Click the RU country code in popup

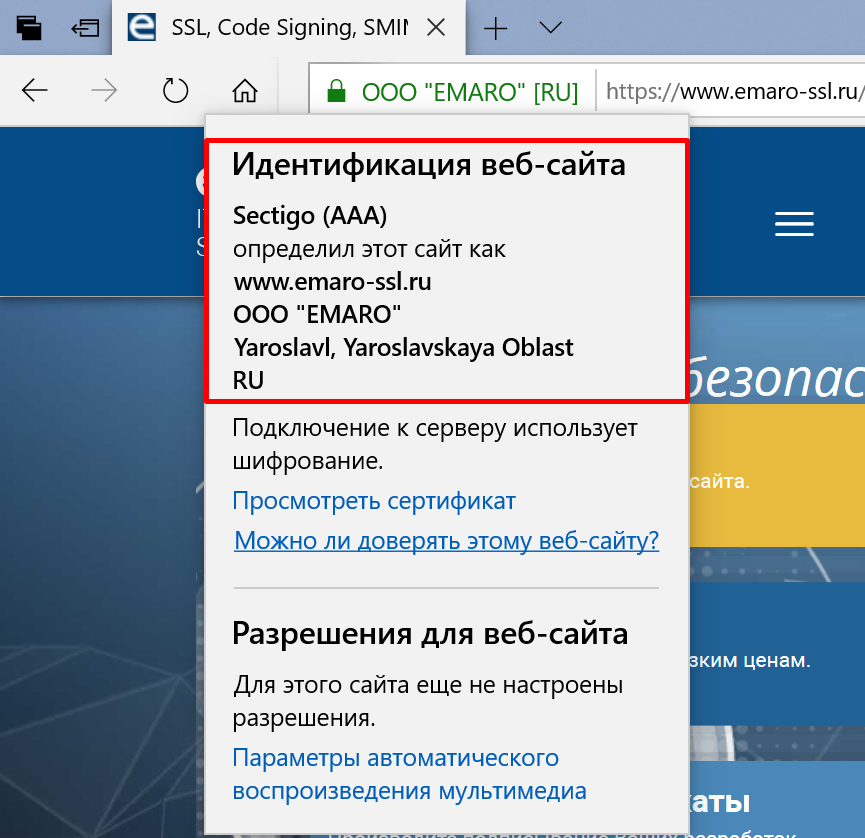click(x=248, y=381)
